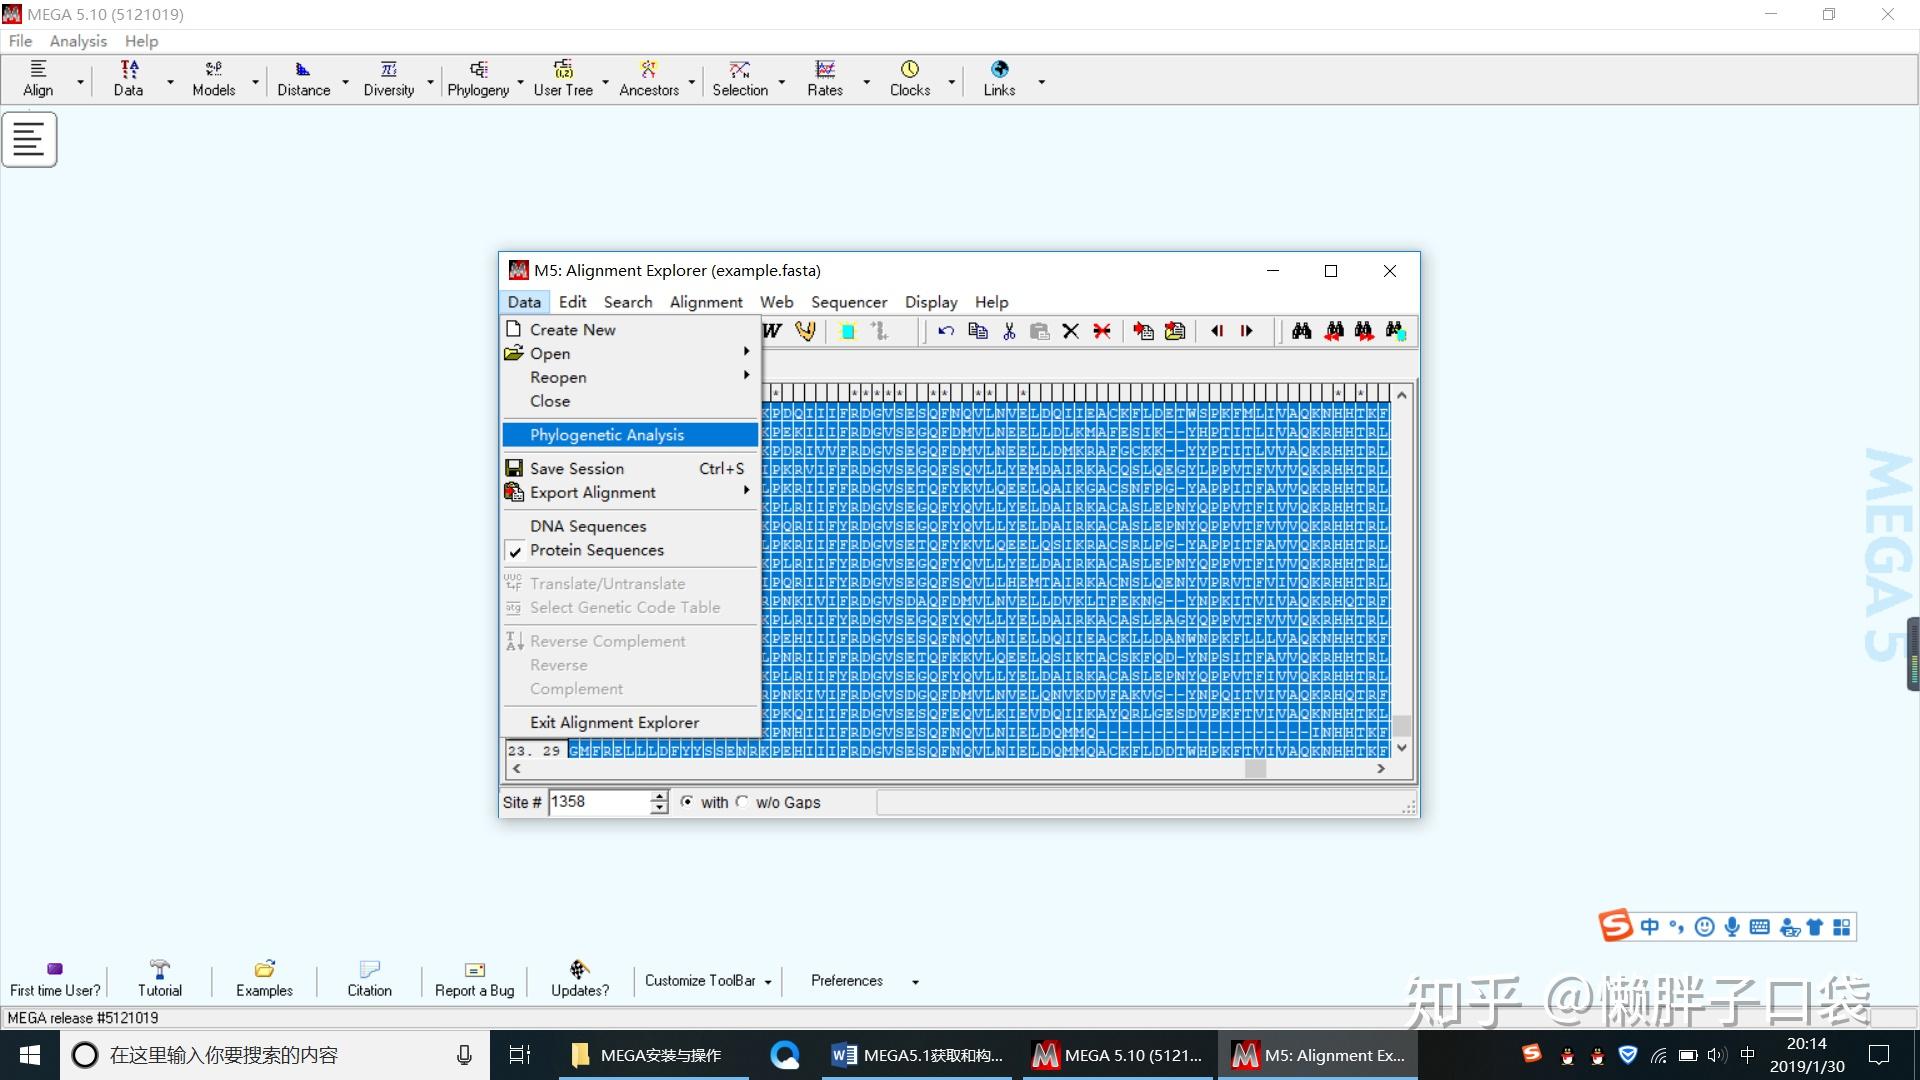Click the Undo icon in the alignment toolbar

[946, 331]
